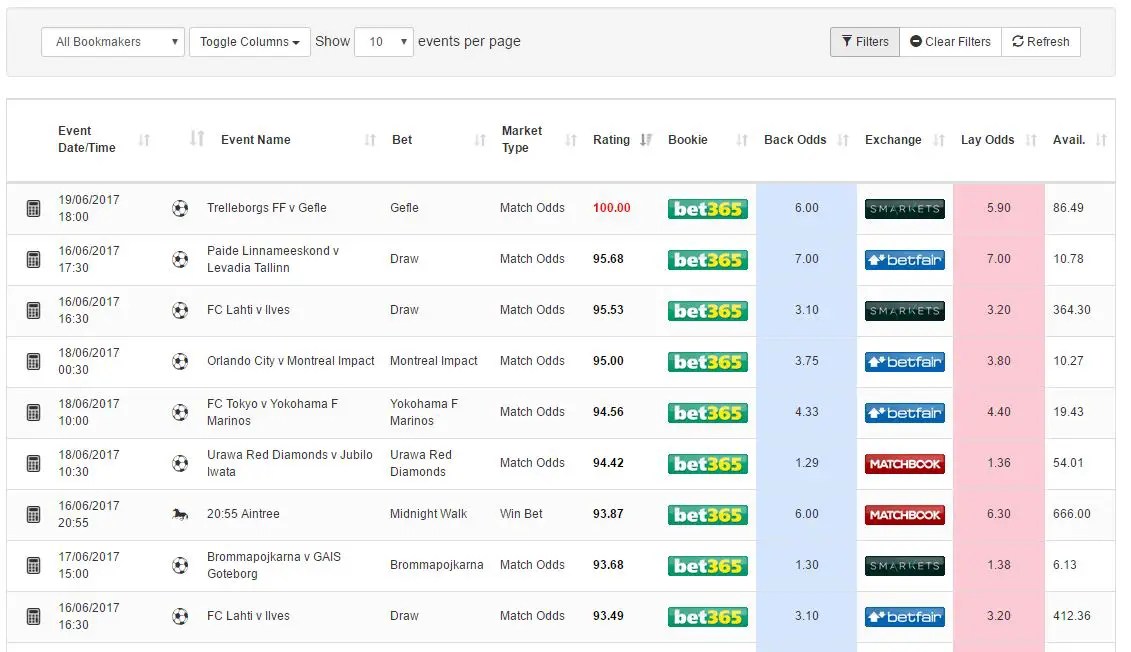Viewport: 1131px width, 652px height.
Task: Click the bet365 logo in the Midnight Walk row
Action: 708,514
